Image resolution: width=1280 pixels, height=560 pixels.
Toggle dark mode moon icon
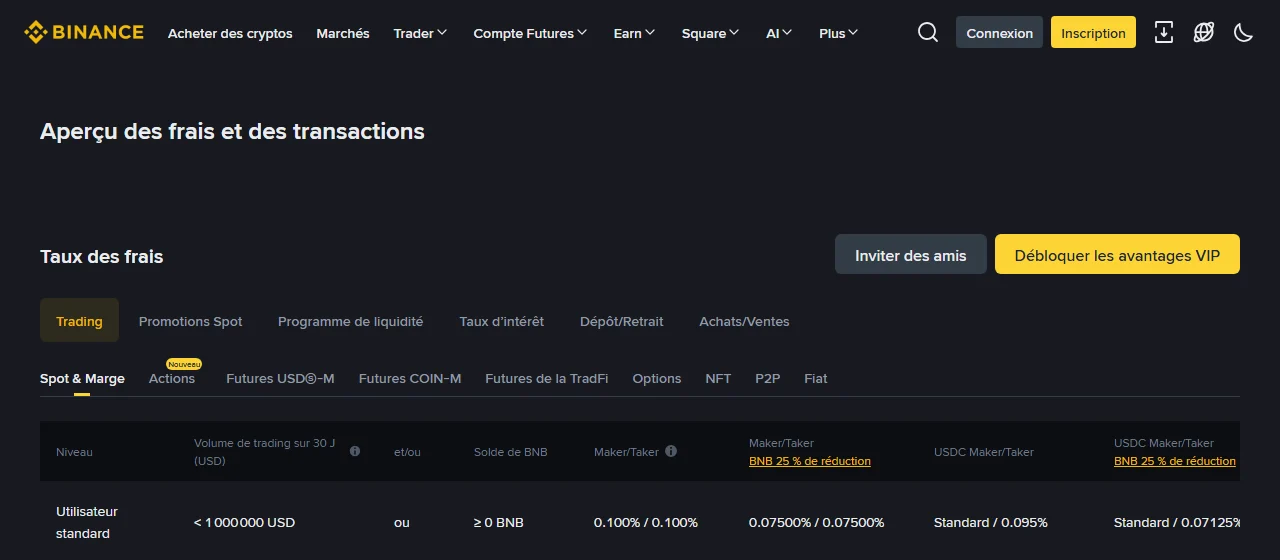[x=1244, y=32]
